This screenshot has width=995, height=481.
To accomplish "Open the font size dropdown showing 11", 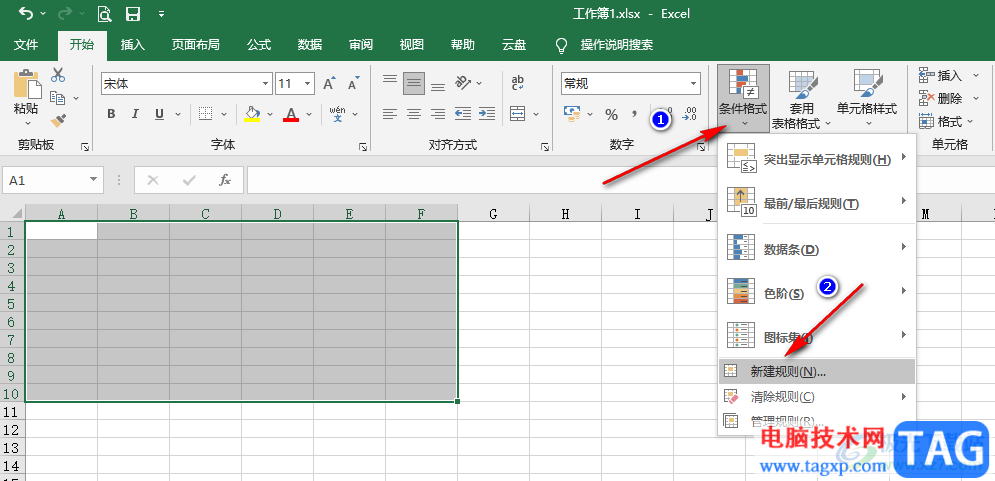I will coord(308,84).
